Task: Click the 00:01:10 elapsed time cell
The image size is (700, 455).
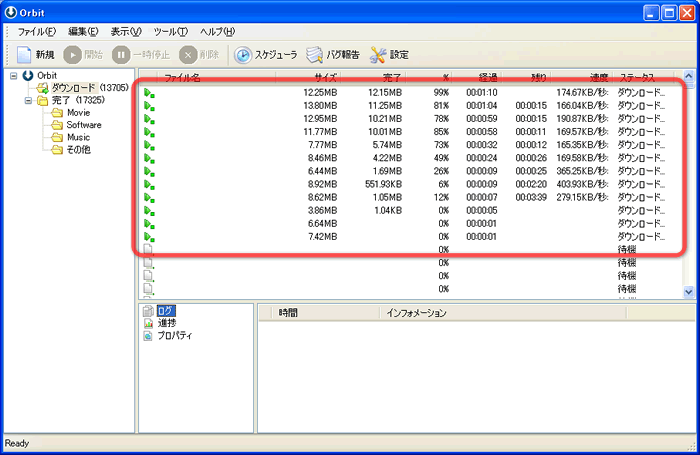Action: (482, 92)
